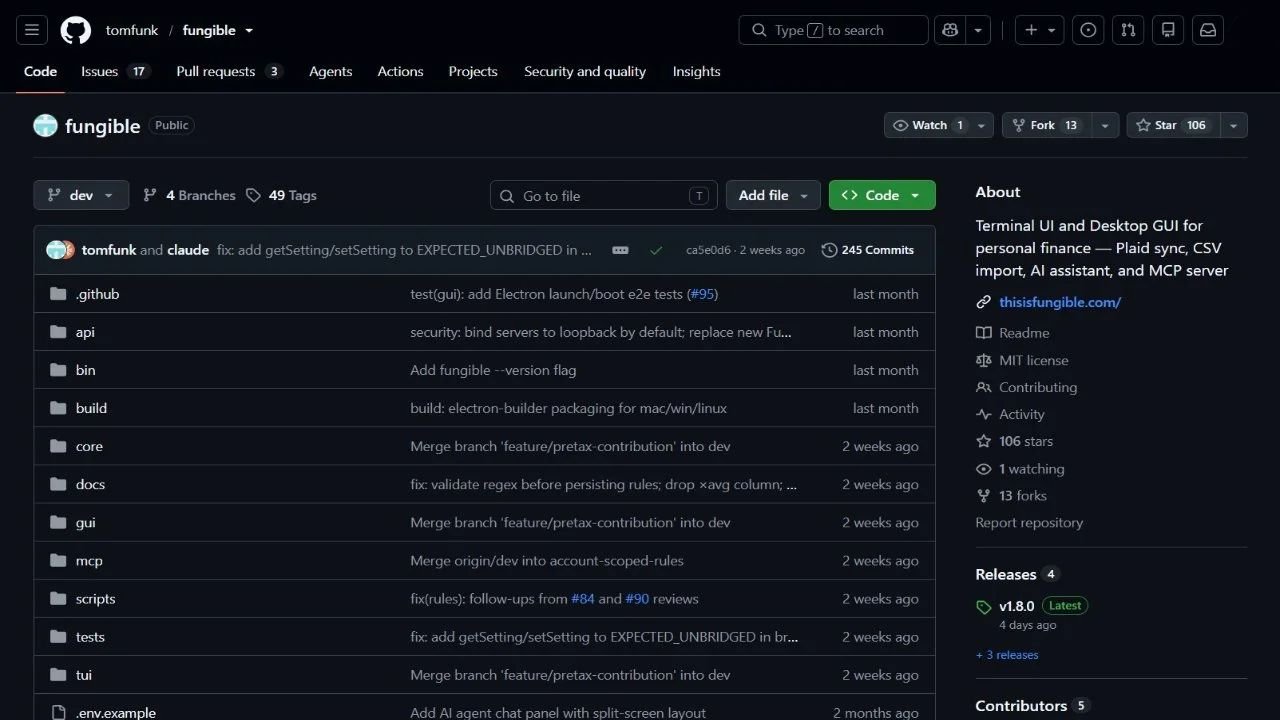Open the Projects tab
This screenshot has height=720, width=1280.
(x=473, y=71)
